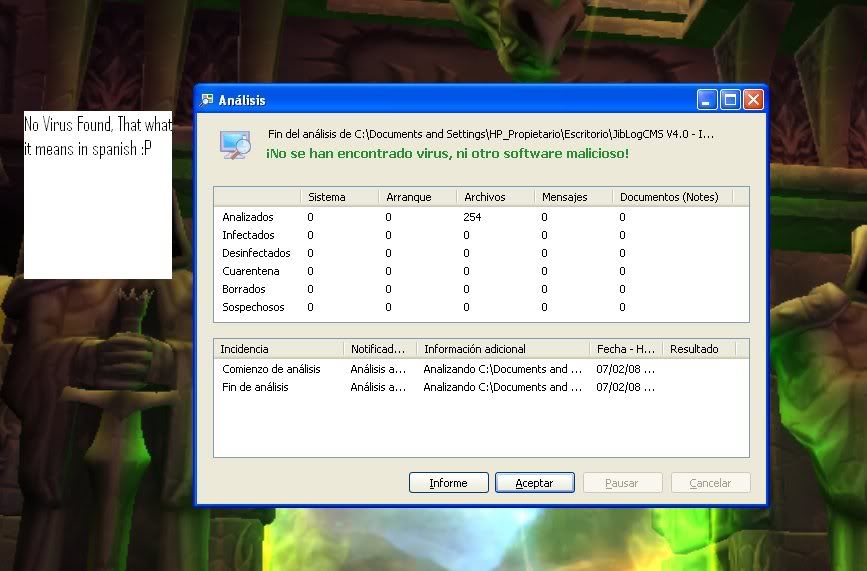Viewport: 867px width, 571px height.
Task: Click the Cuarentena row label
Action: tap(250, 271)
